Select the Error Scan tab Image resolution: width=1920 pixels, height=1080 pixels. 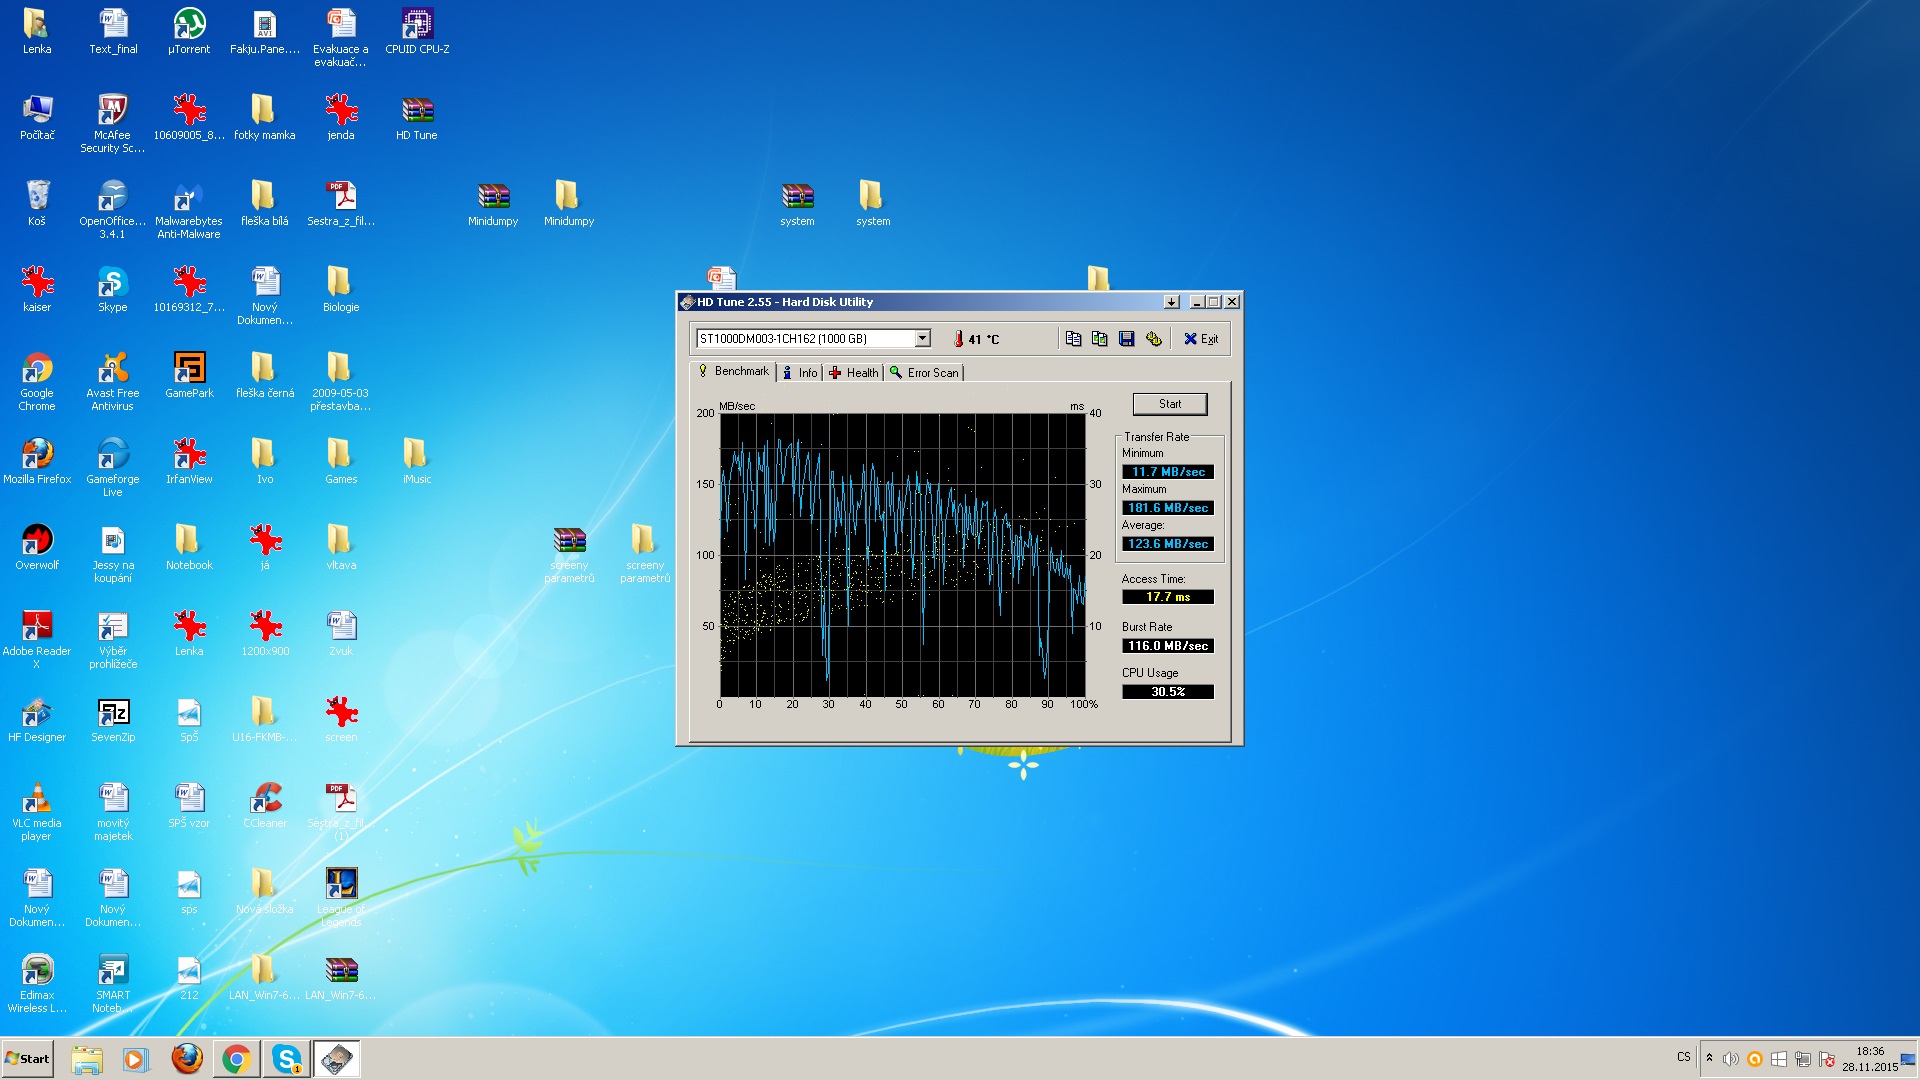click(x=924, y=373)
